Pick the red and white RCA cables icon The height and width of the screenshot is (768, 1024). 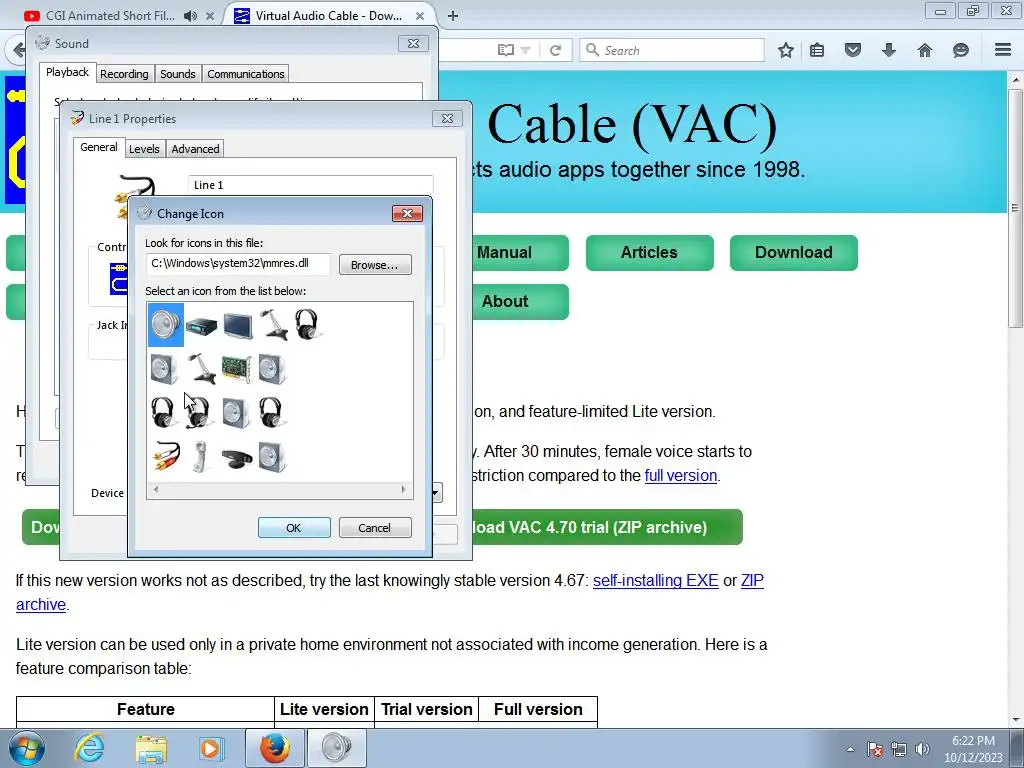166,456
